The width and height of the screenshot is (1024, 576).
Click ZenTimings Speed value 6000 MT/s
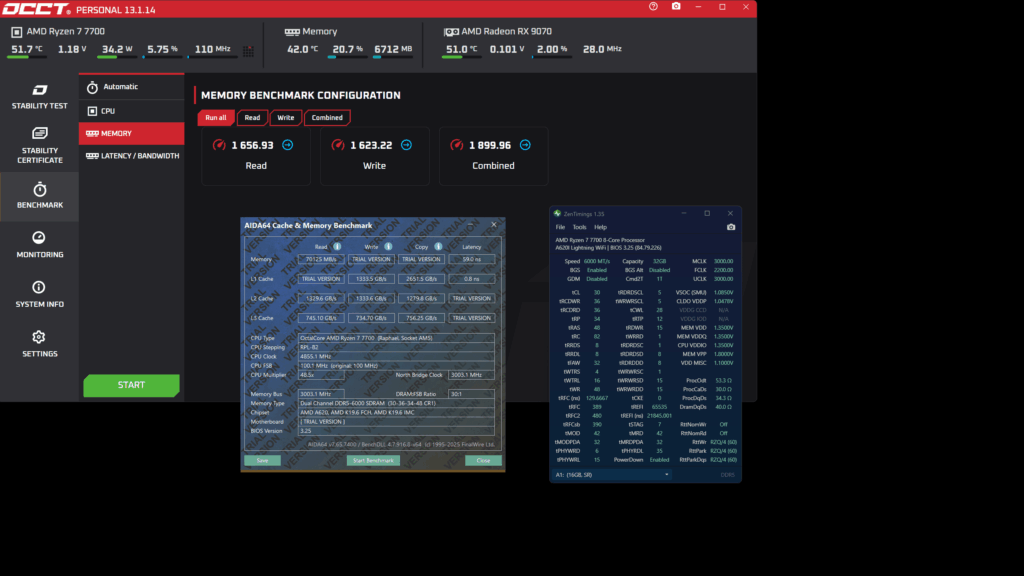596,261
